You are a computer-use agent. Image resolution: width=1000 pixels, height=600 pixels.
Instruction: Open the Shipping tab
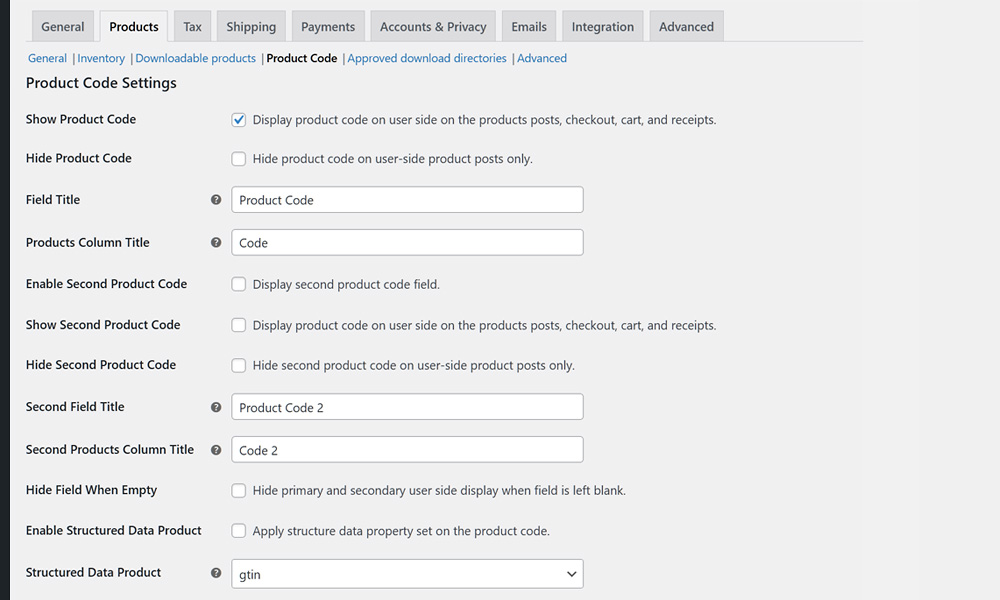[251, 27]
